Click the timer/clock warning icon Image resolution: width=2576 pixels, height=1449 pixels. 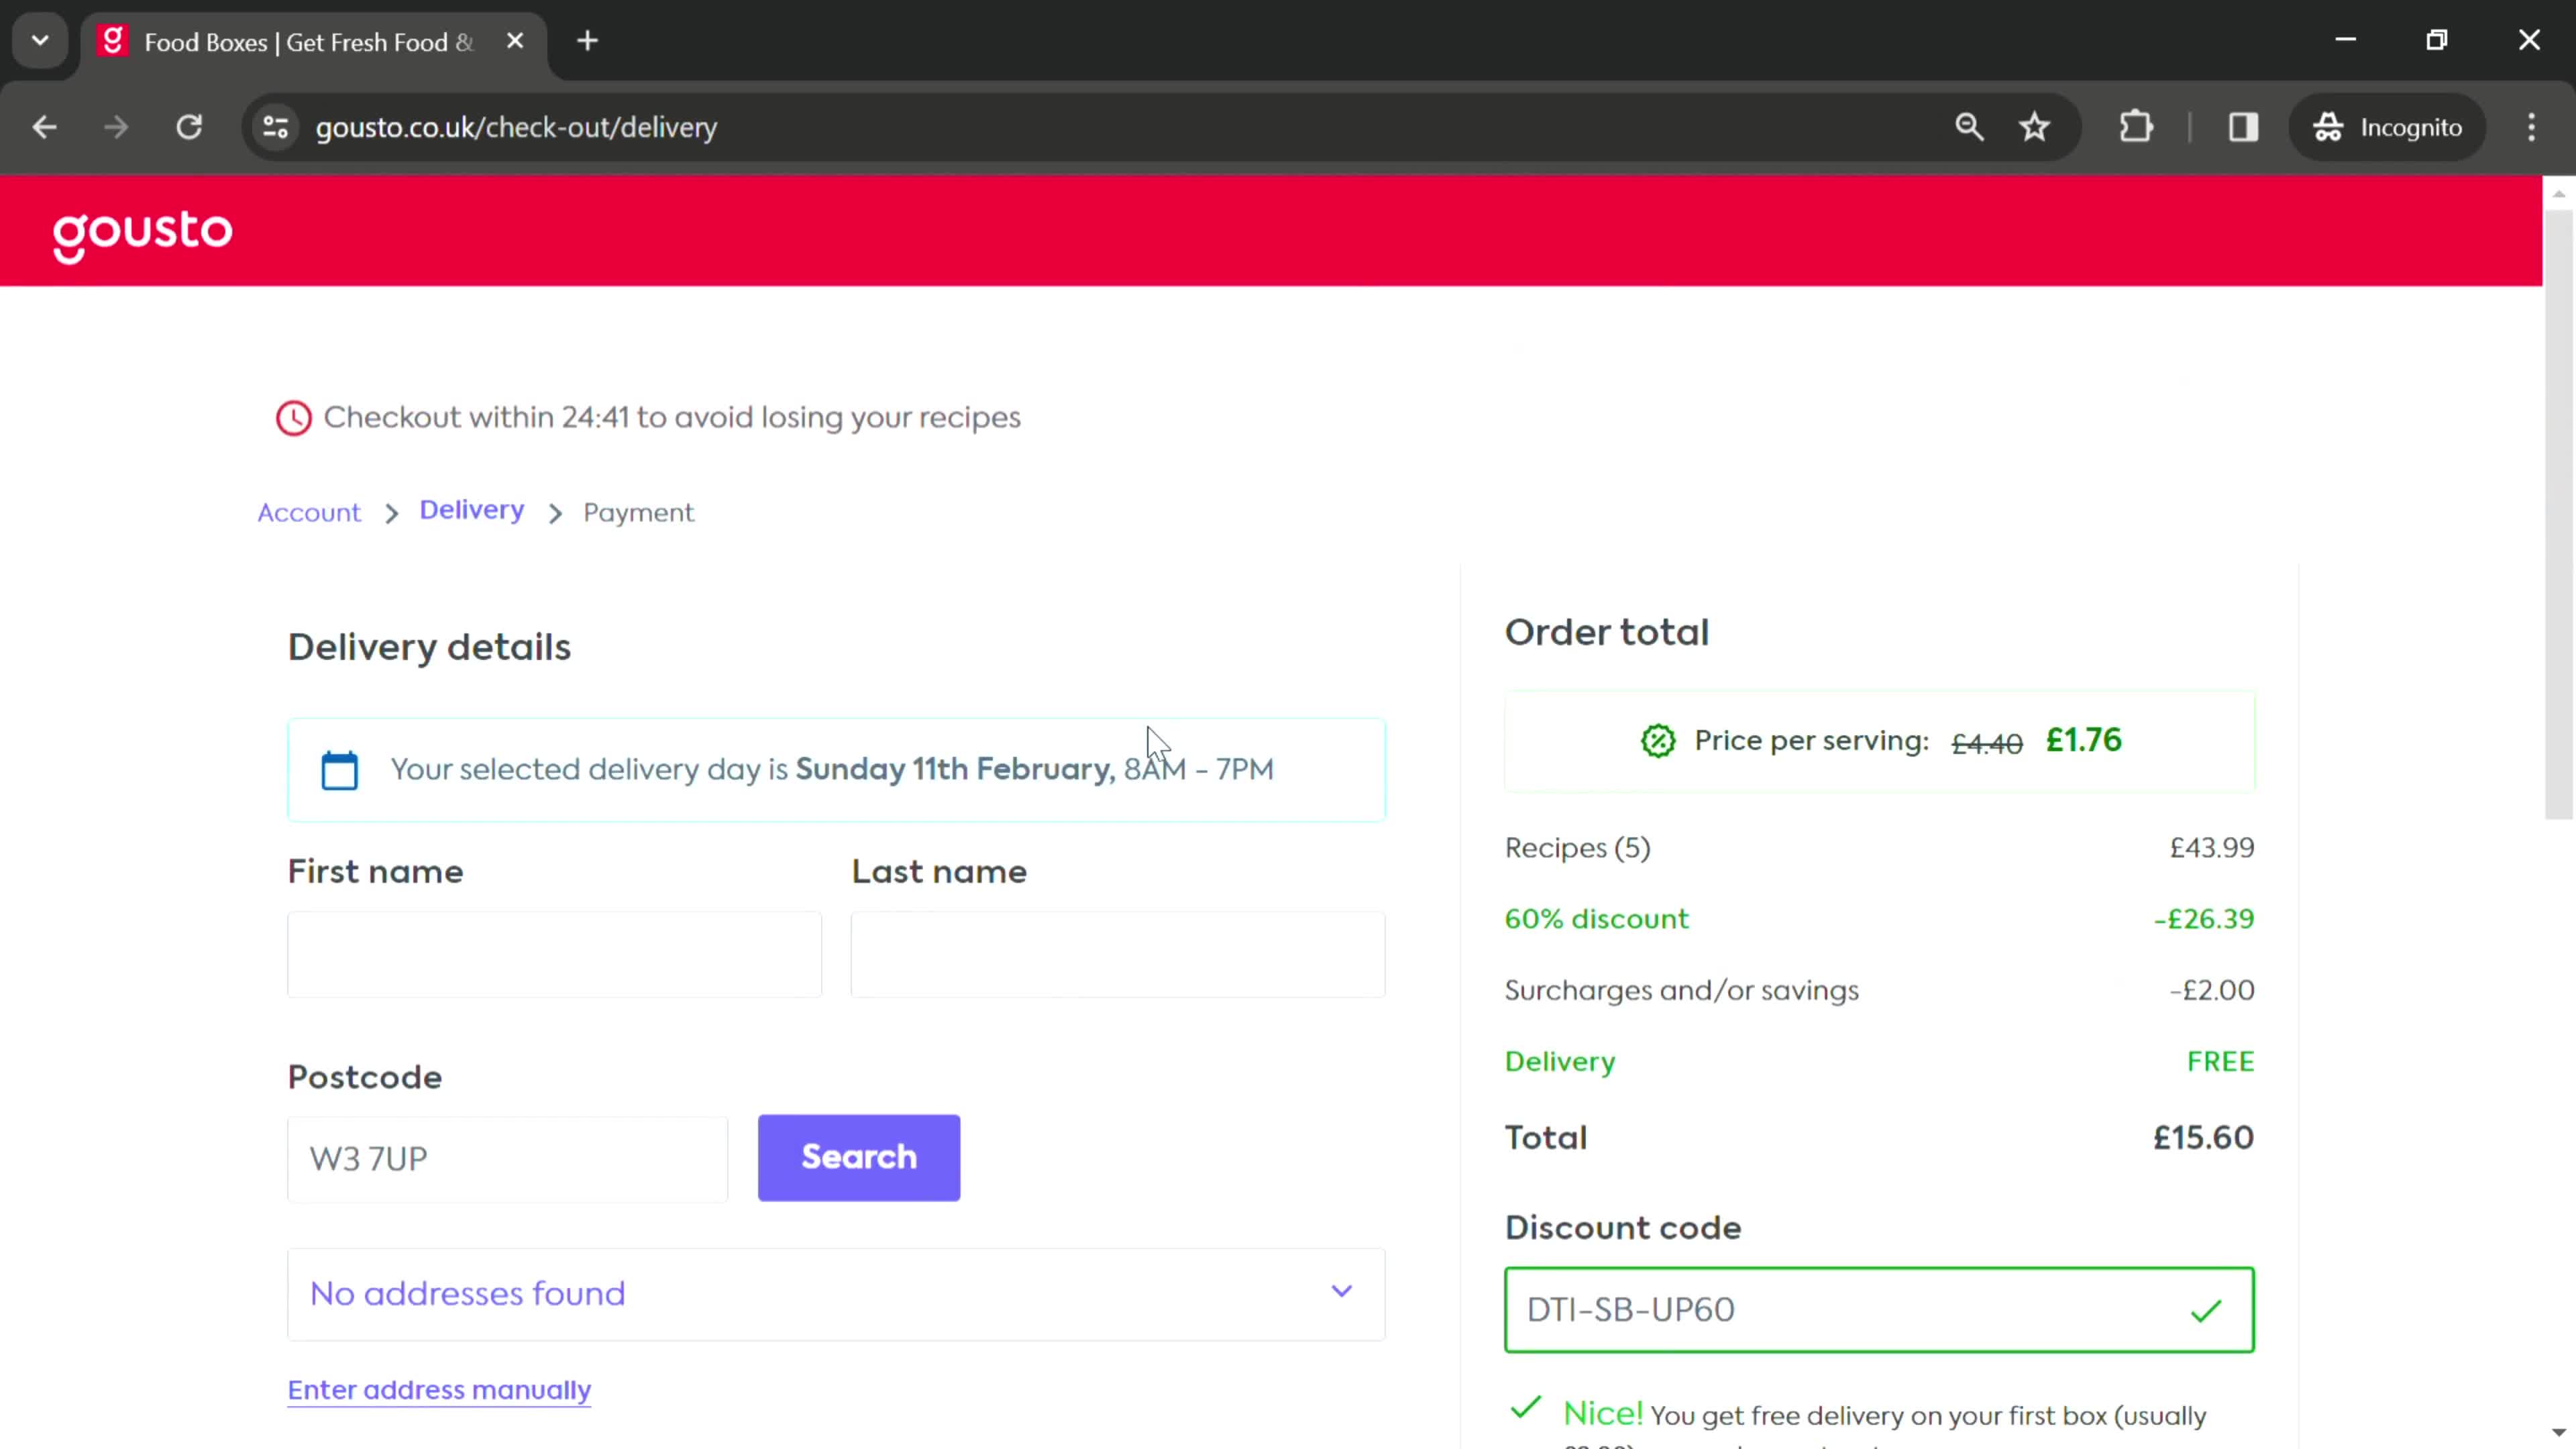294,417
